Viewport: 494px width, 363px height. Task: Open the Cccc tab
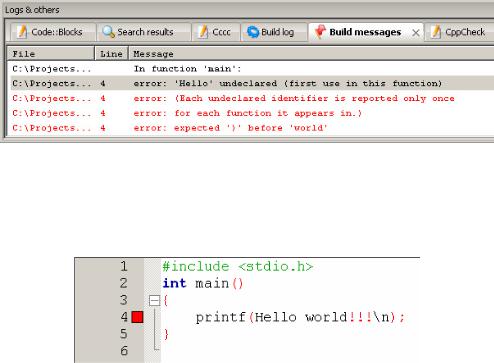(216, 32)
